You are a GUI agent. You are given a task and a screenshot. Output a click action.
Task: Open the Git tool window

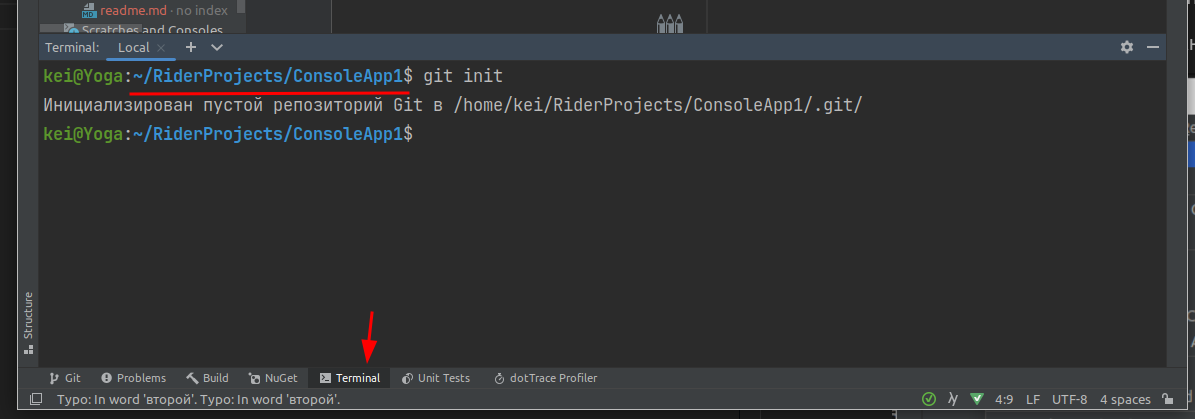pos(65,378)
